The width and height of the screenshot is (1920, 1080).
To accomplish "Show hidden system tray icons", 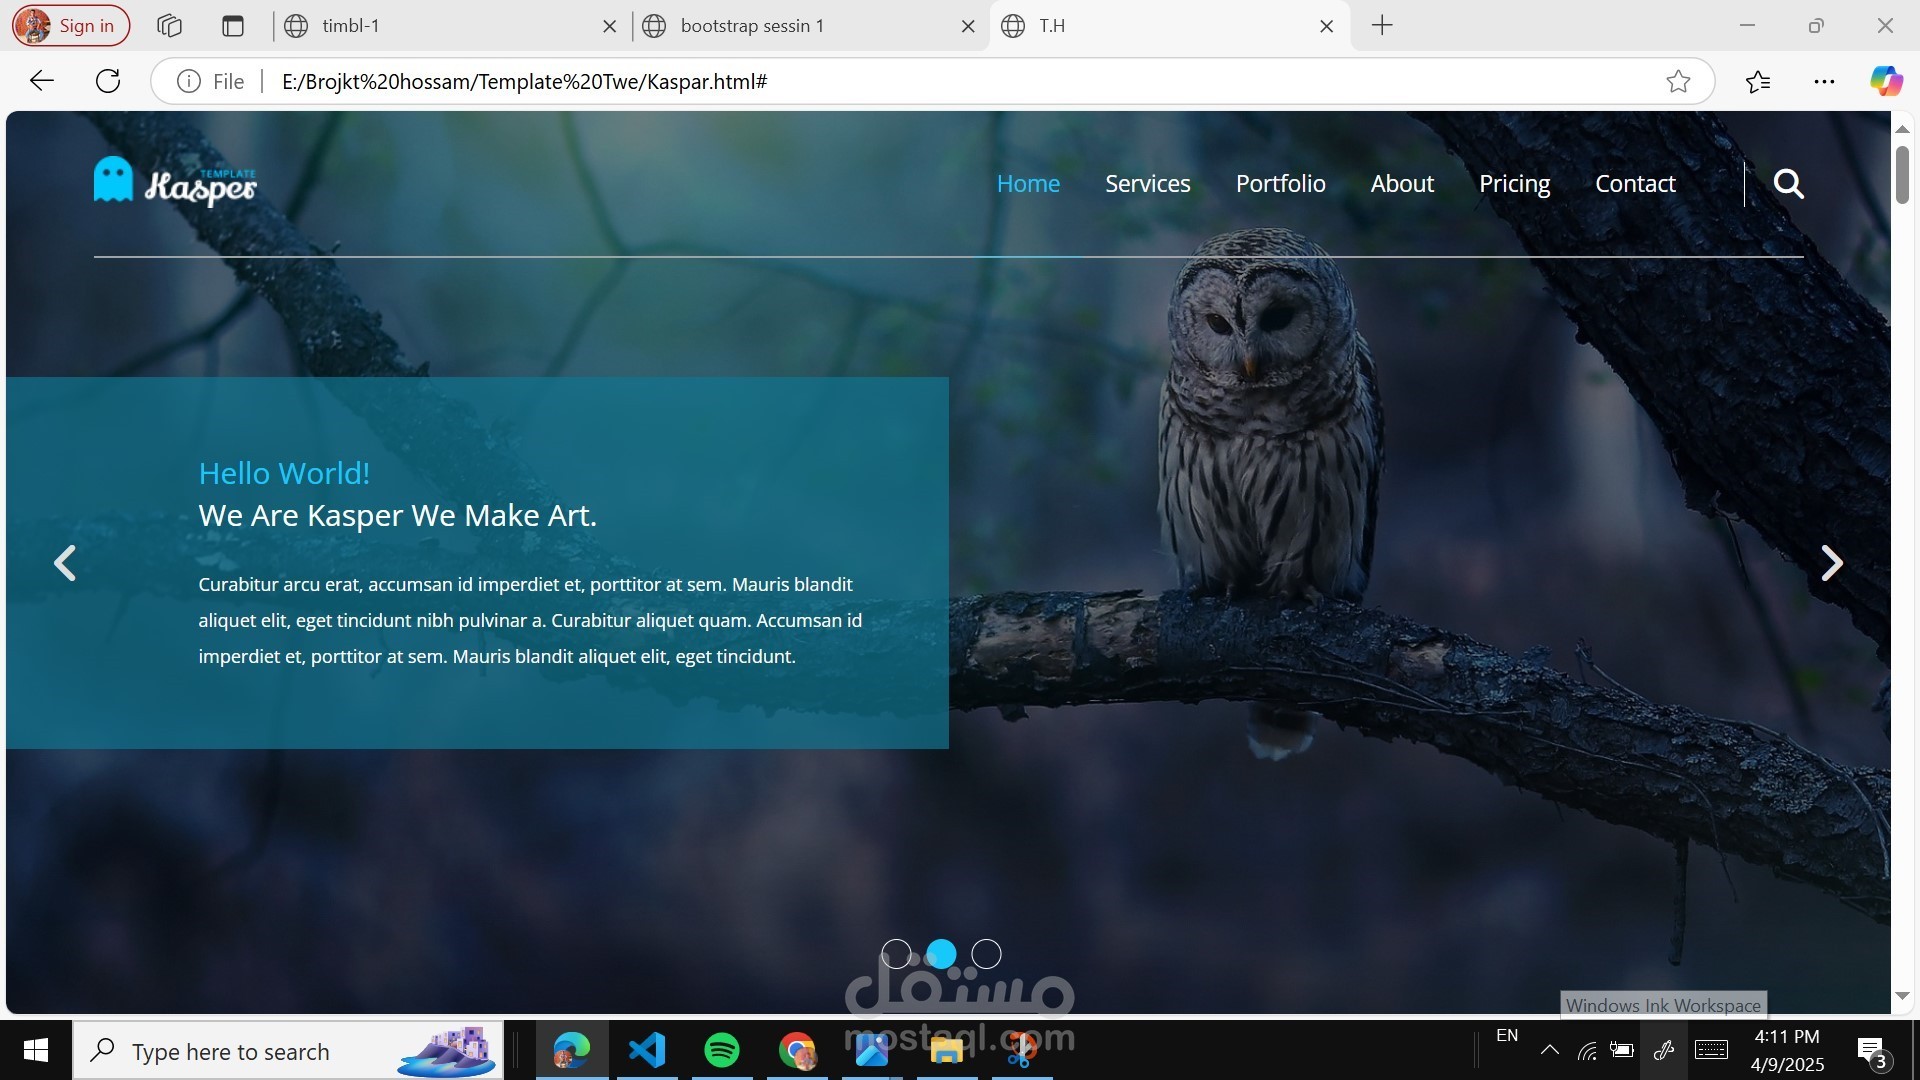I will [x=1549, y=1050].
